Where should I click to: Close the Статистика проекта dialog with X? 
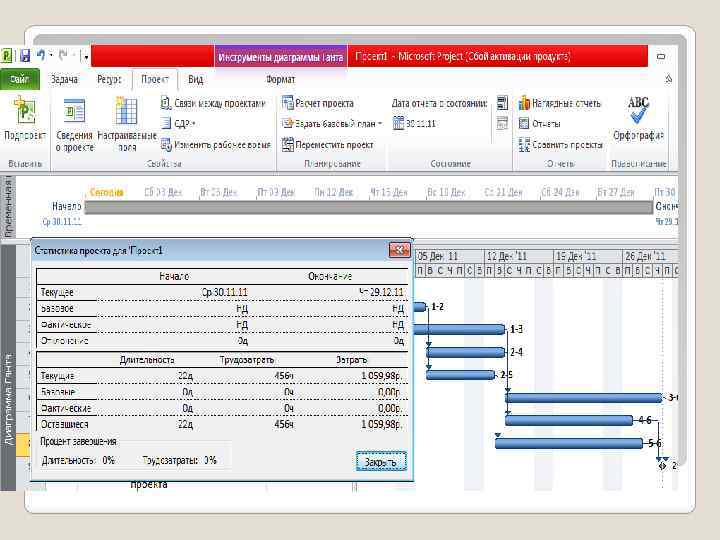pyautogui.click(x=399, y=250)
